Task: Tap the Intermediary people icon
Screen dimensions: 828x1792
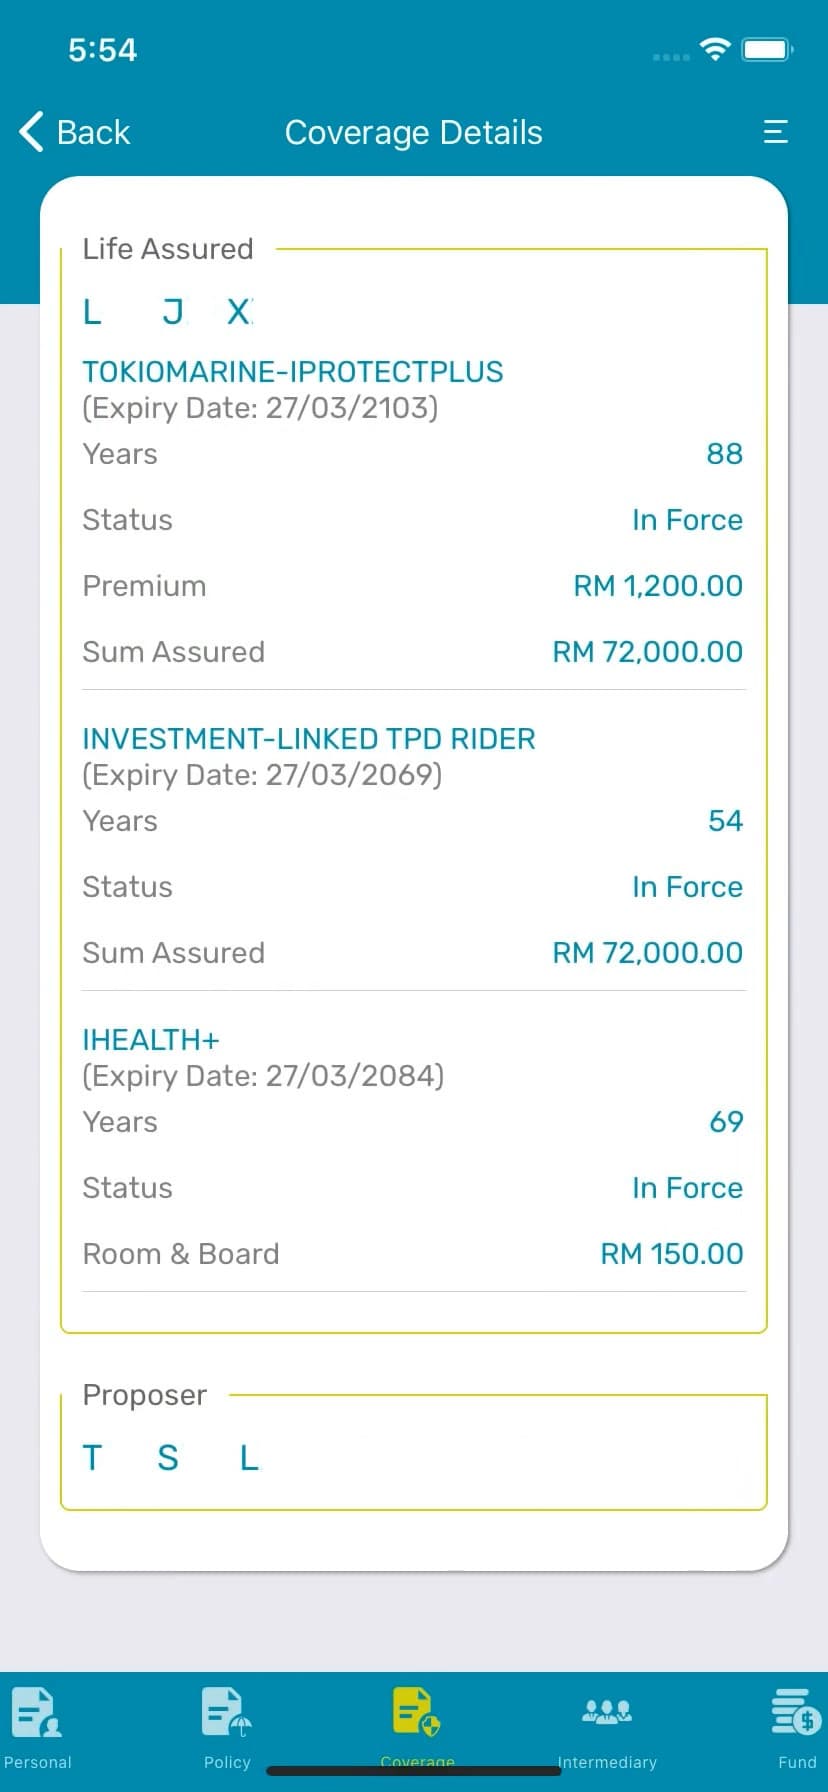Action: coord(606,1711)
